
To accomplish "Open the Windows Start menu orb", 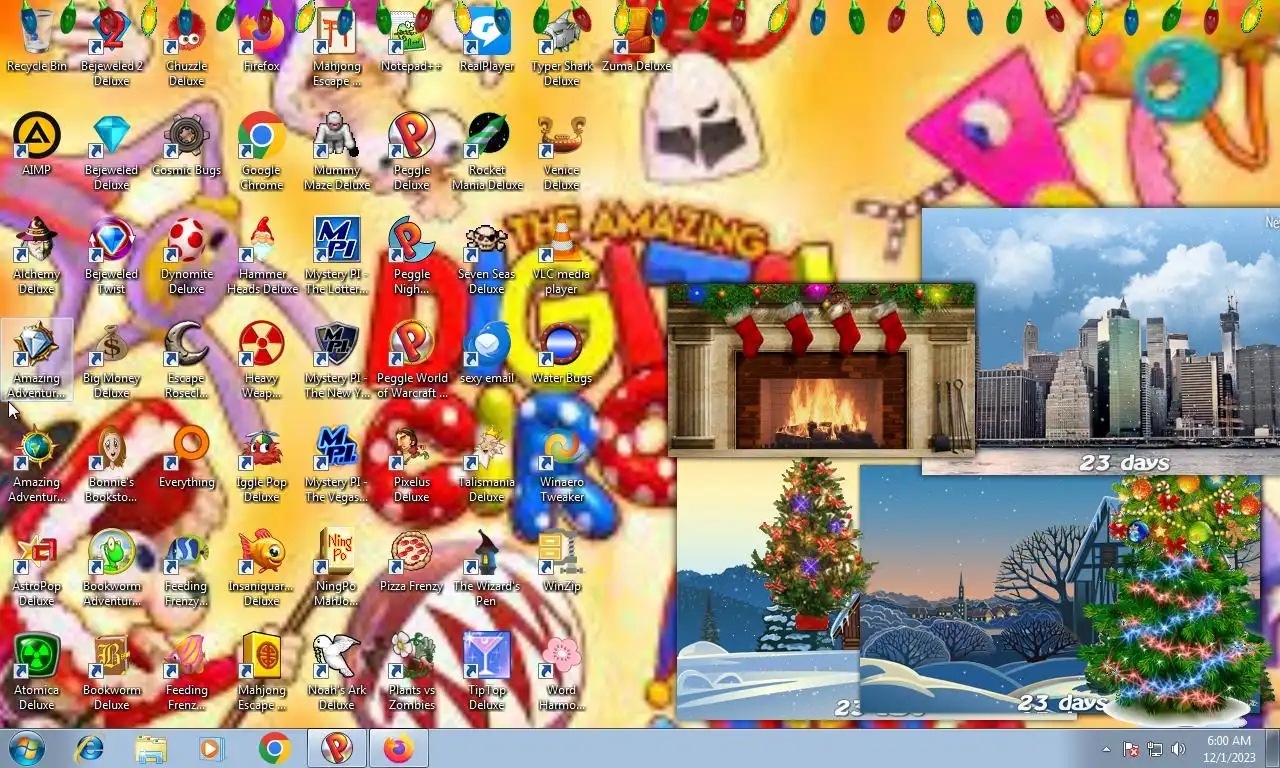I will 27,748.
